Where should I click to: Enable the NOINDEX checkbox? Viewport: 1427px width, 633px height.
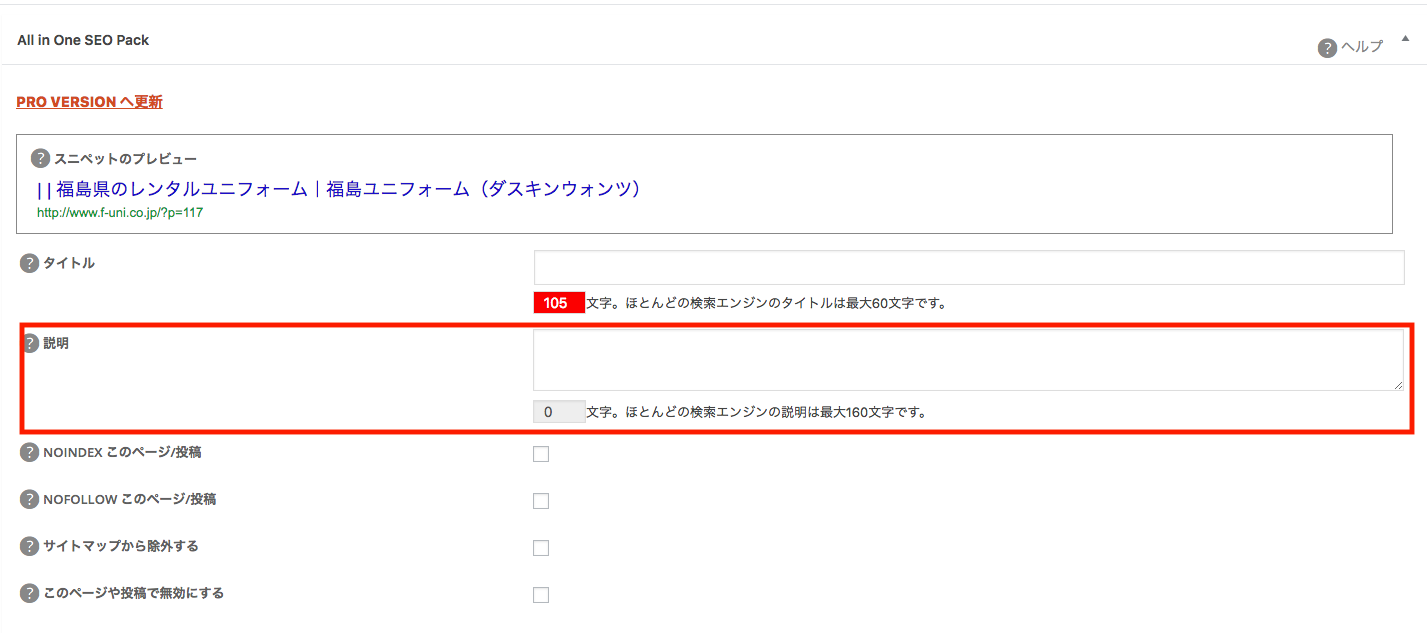tap(541, 454)
